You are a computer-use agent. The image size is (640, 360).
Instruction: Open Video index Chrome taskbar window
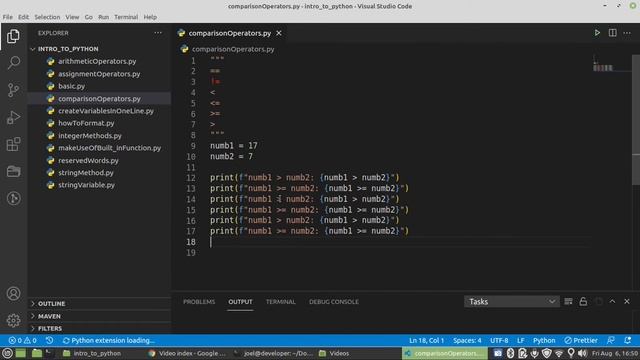tap(187, 353)
